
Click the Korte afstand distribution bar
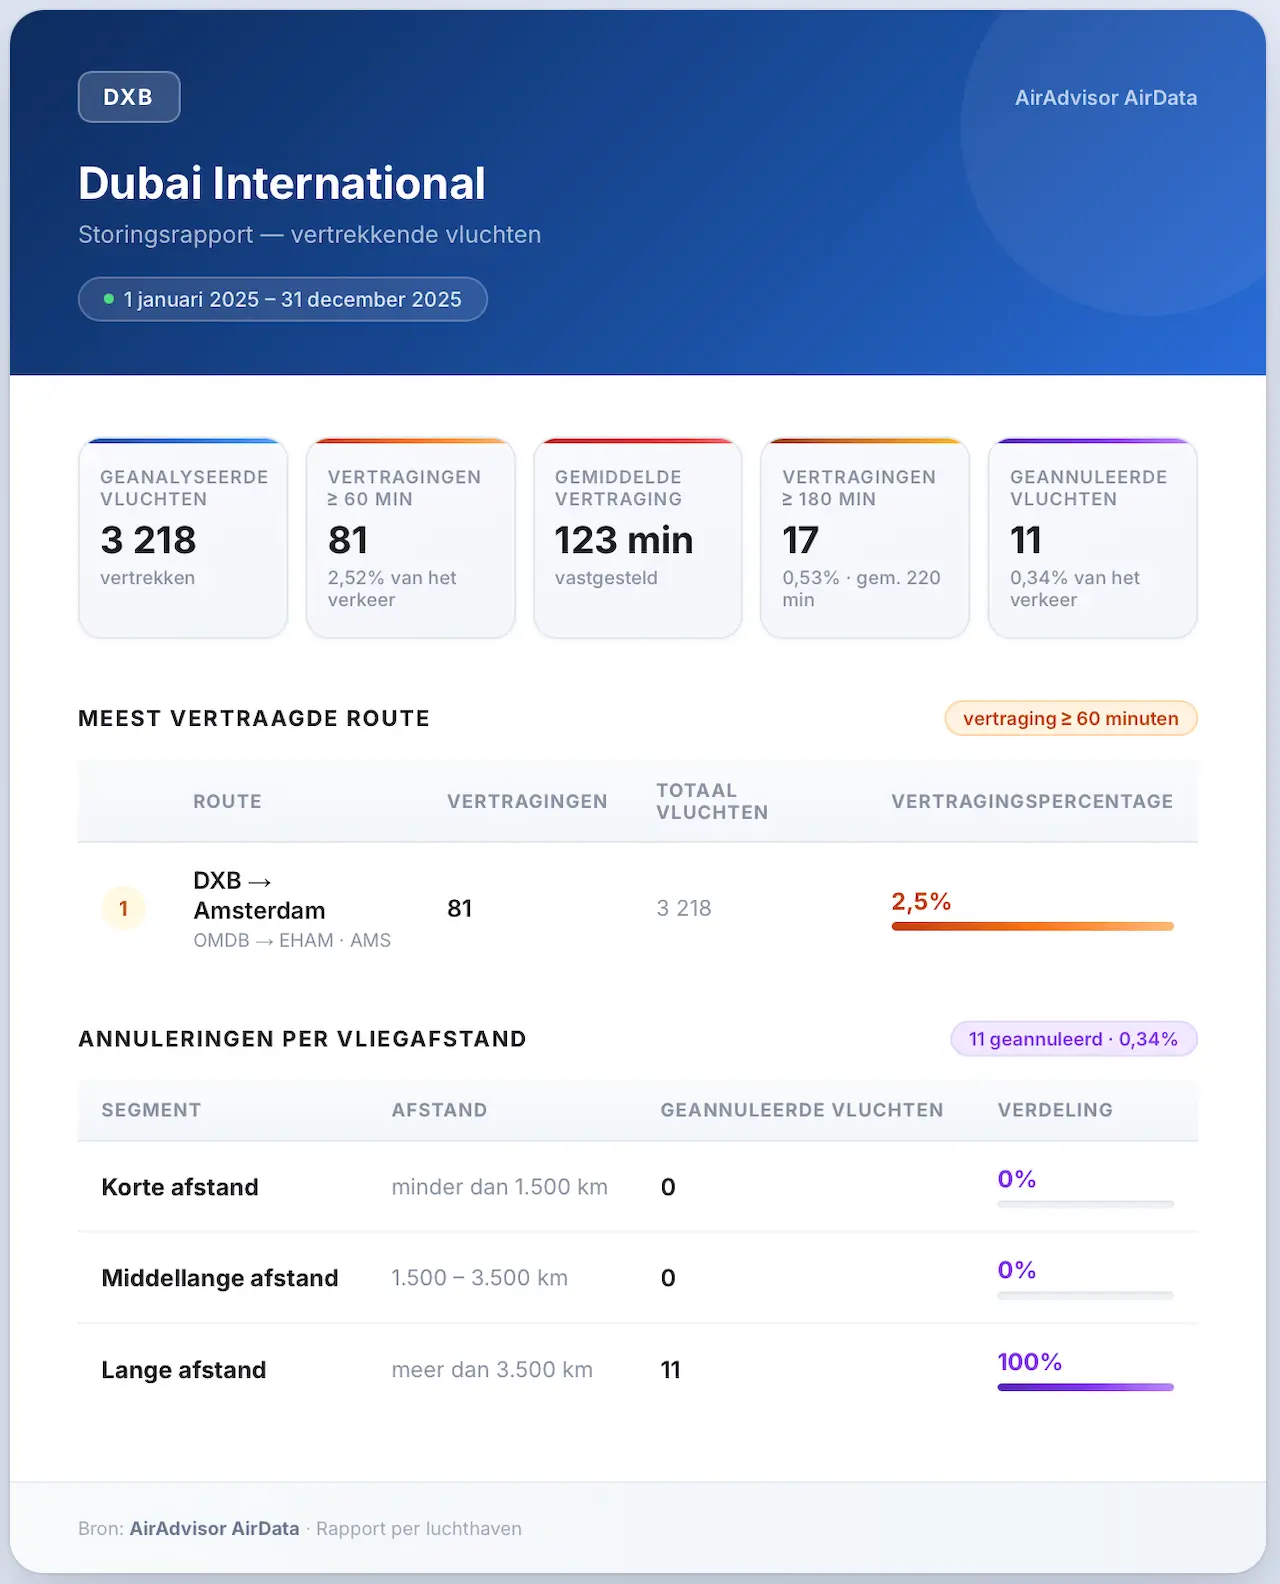1085,1204
